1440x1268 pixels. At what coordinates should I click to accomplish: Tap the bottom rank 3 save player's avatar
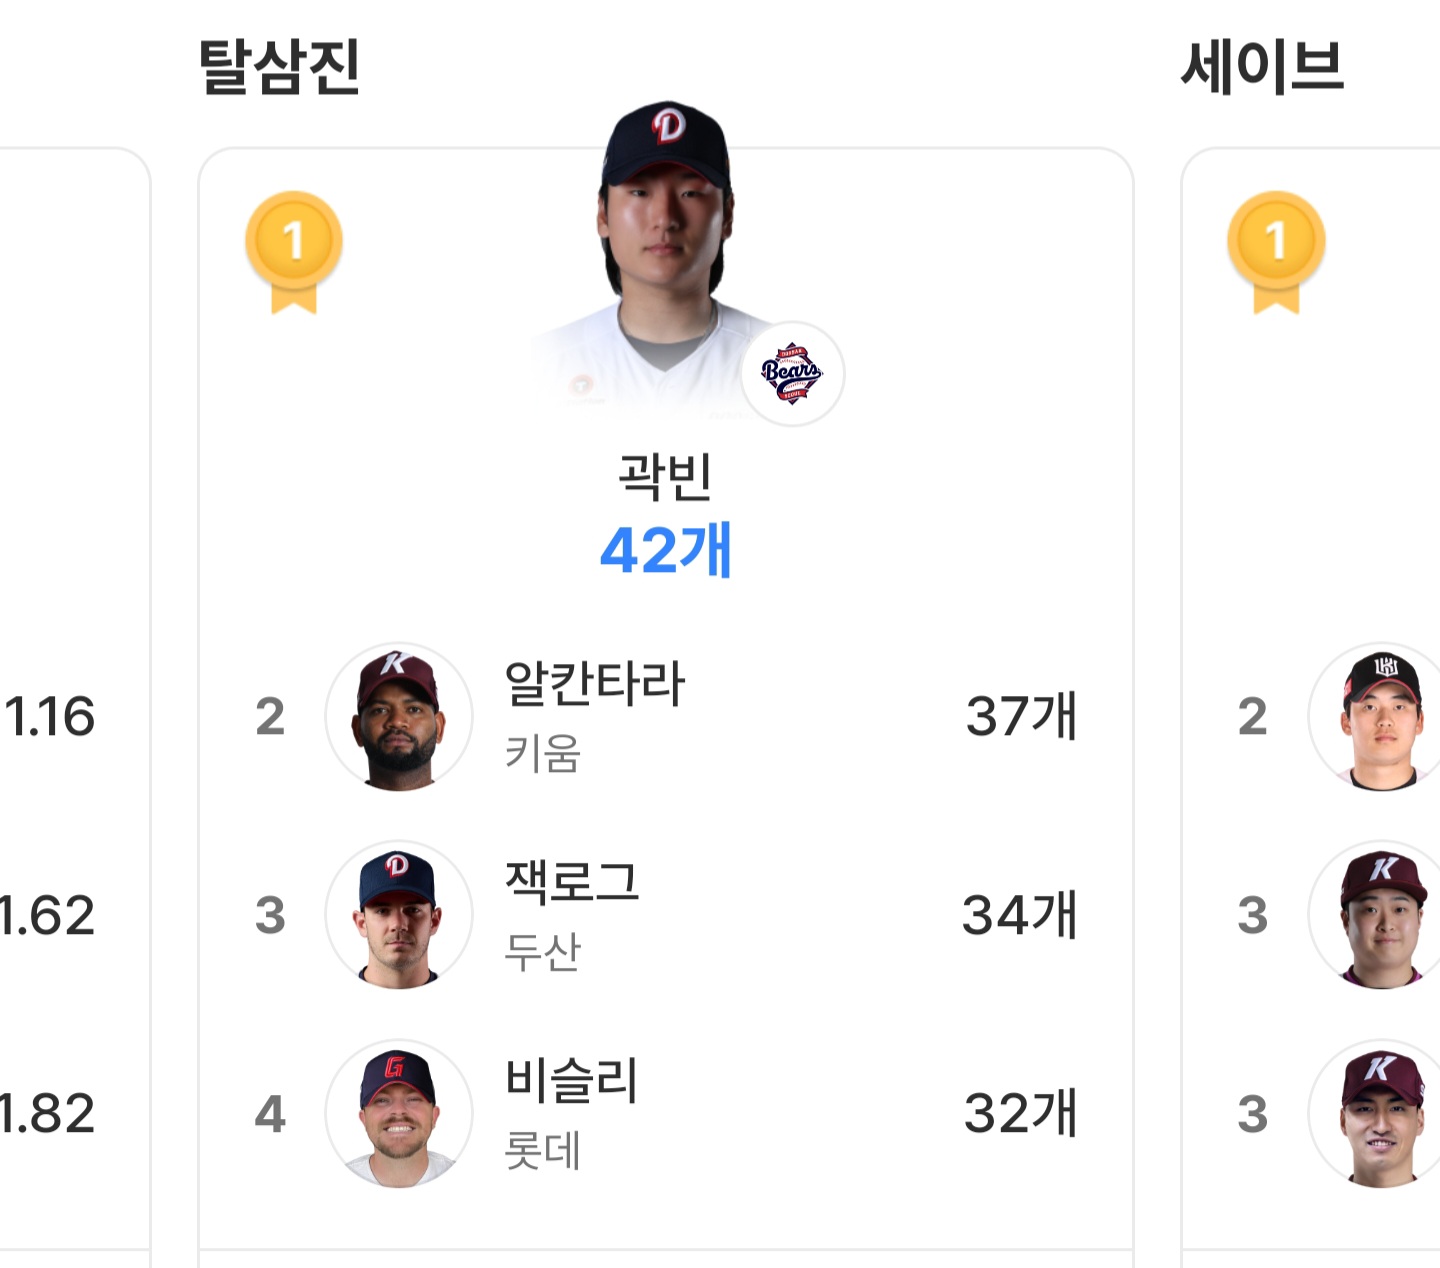(1381, 1113)
